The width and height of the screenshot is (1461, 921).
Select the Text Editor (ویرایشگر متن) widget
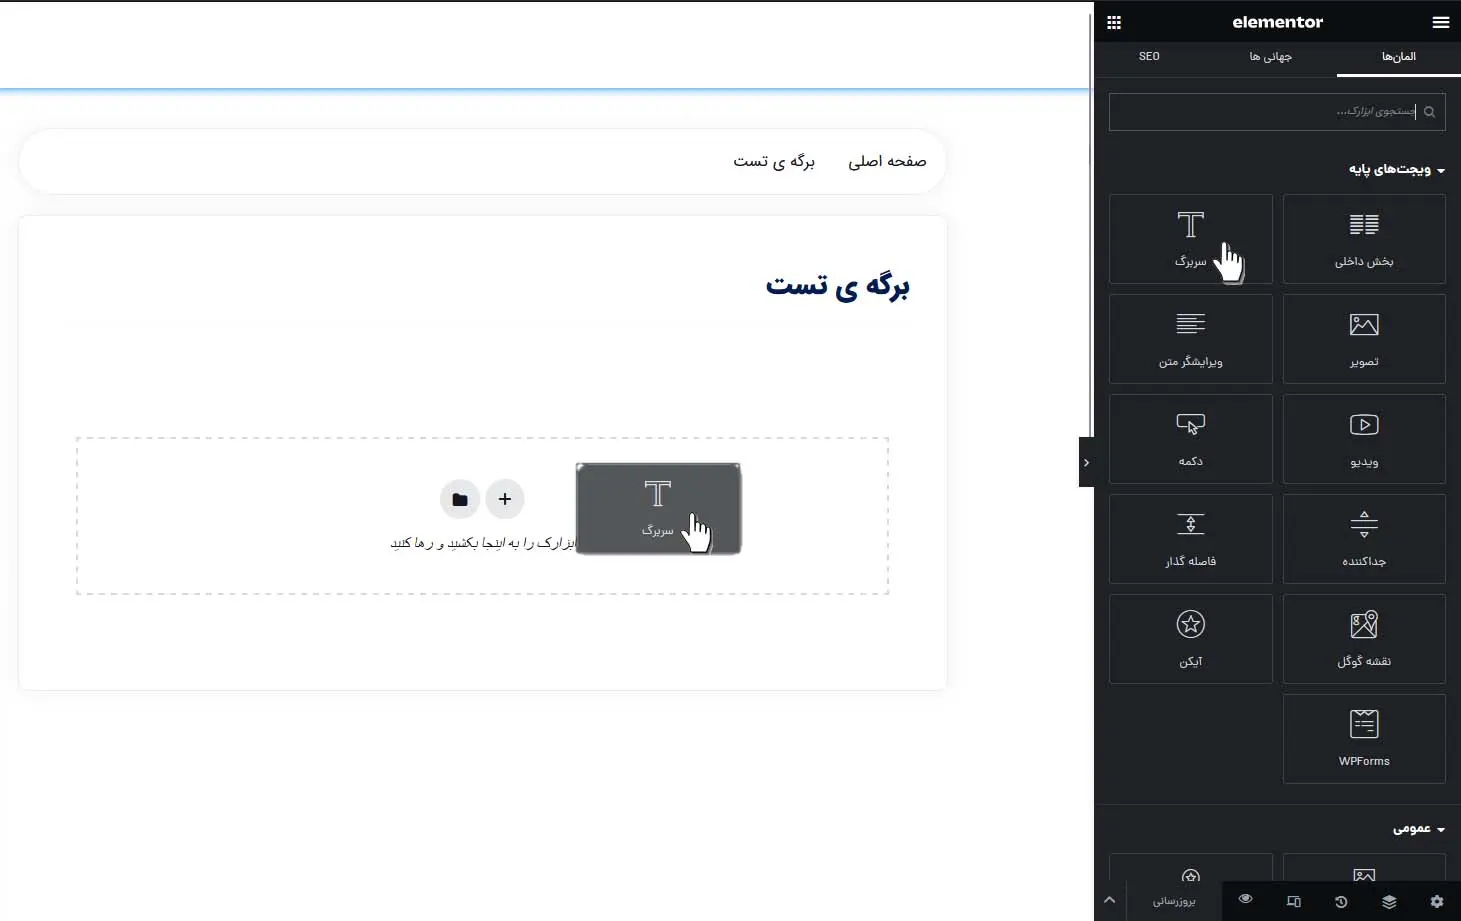coord(1190,339)
